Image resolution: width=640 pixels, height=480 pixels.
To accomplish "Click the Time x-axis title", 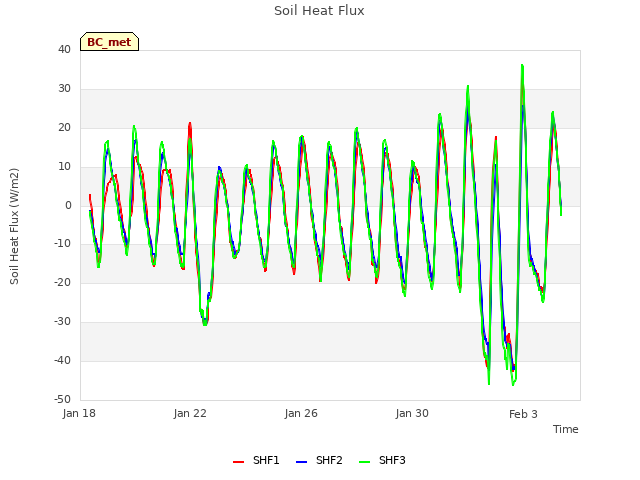I will 565,429.
